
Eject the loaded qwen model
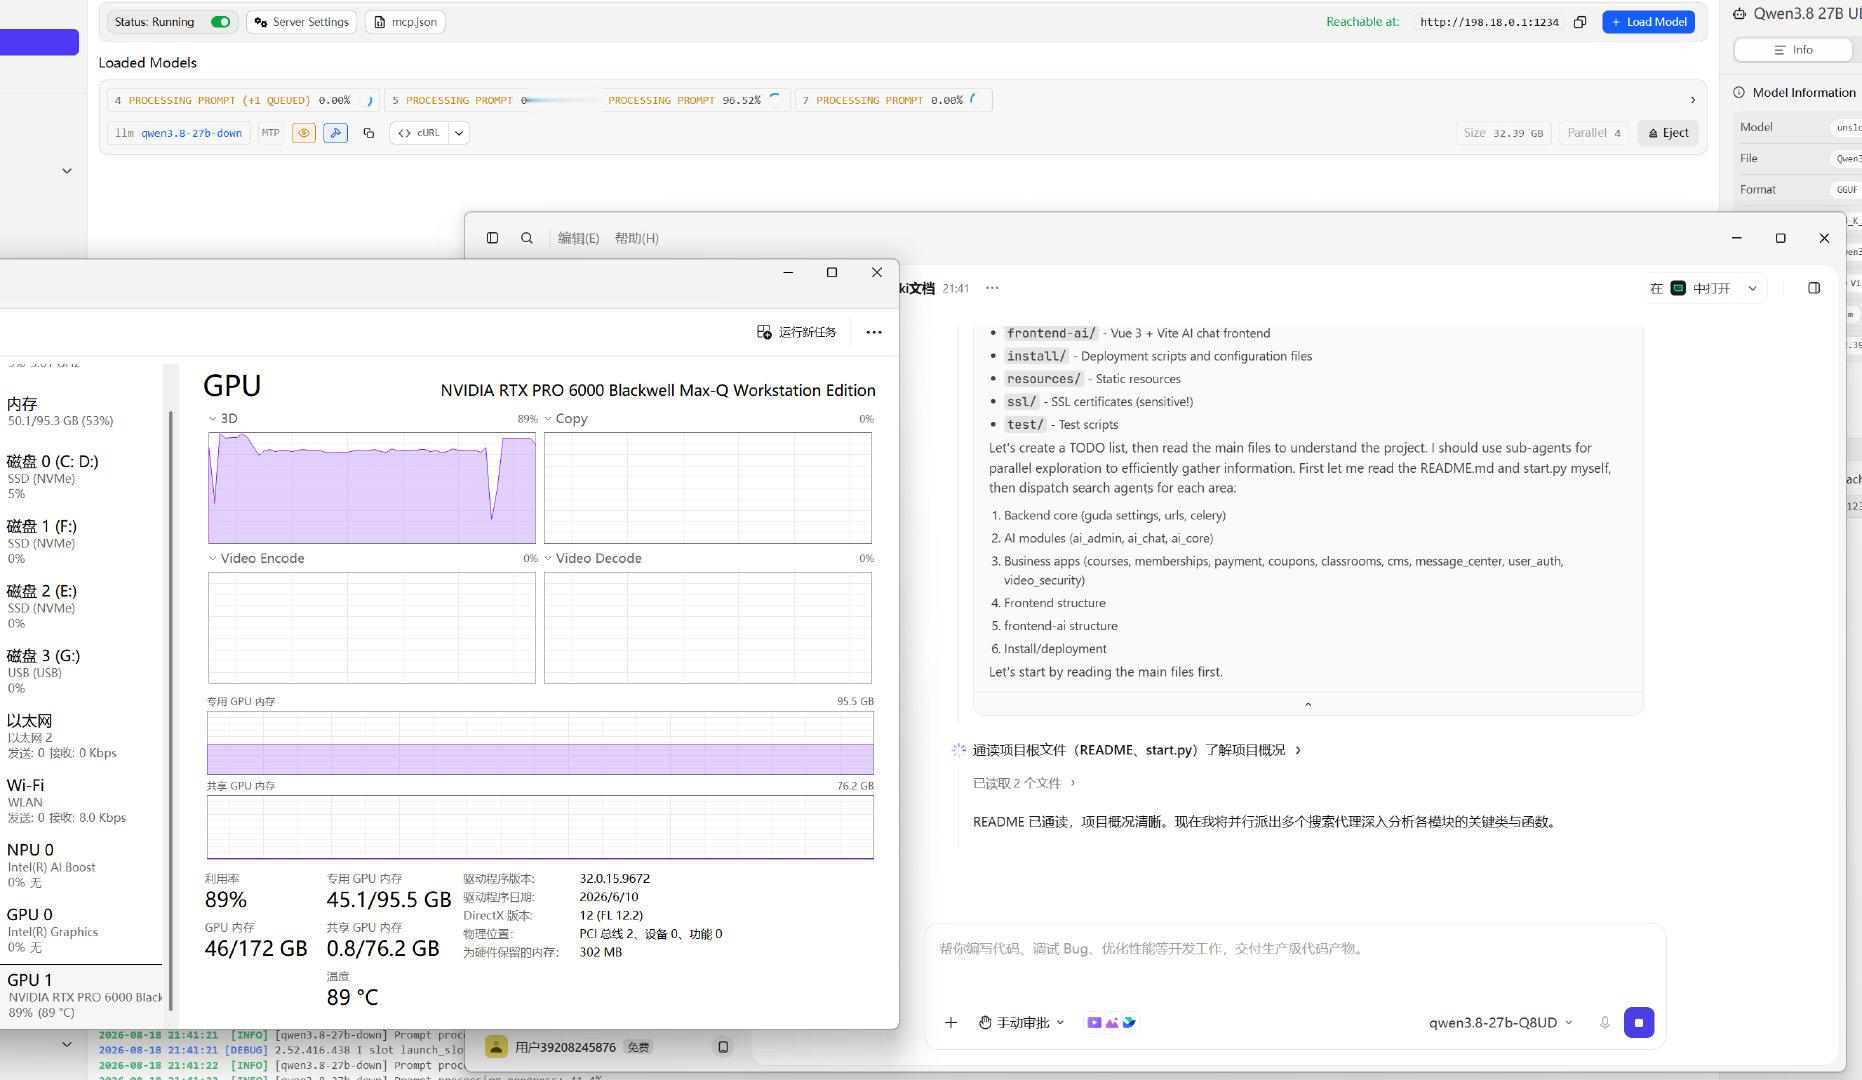[1668, 133]
